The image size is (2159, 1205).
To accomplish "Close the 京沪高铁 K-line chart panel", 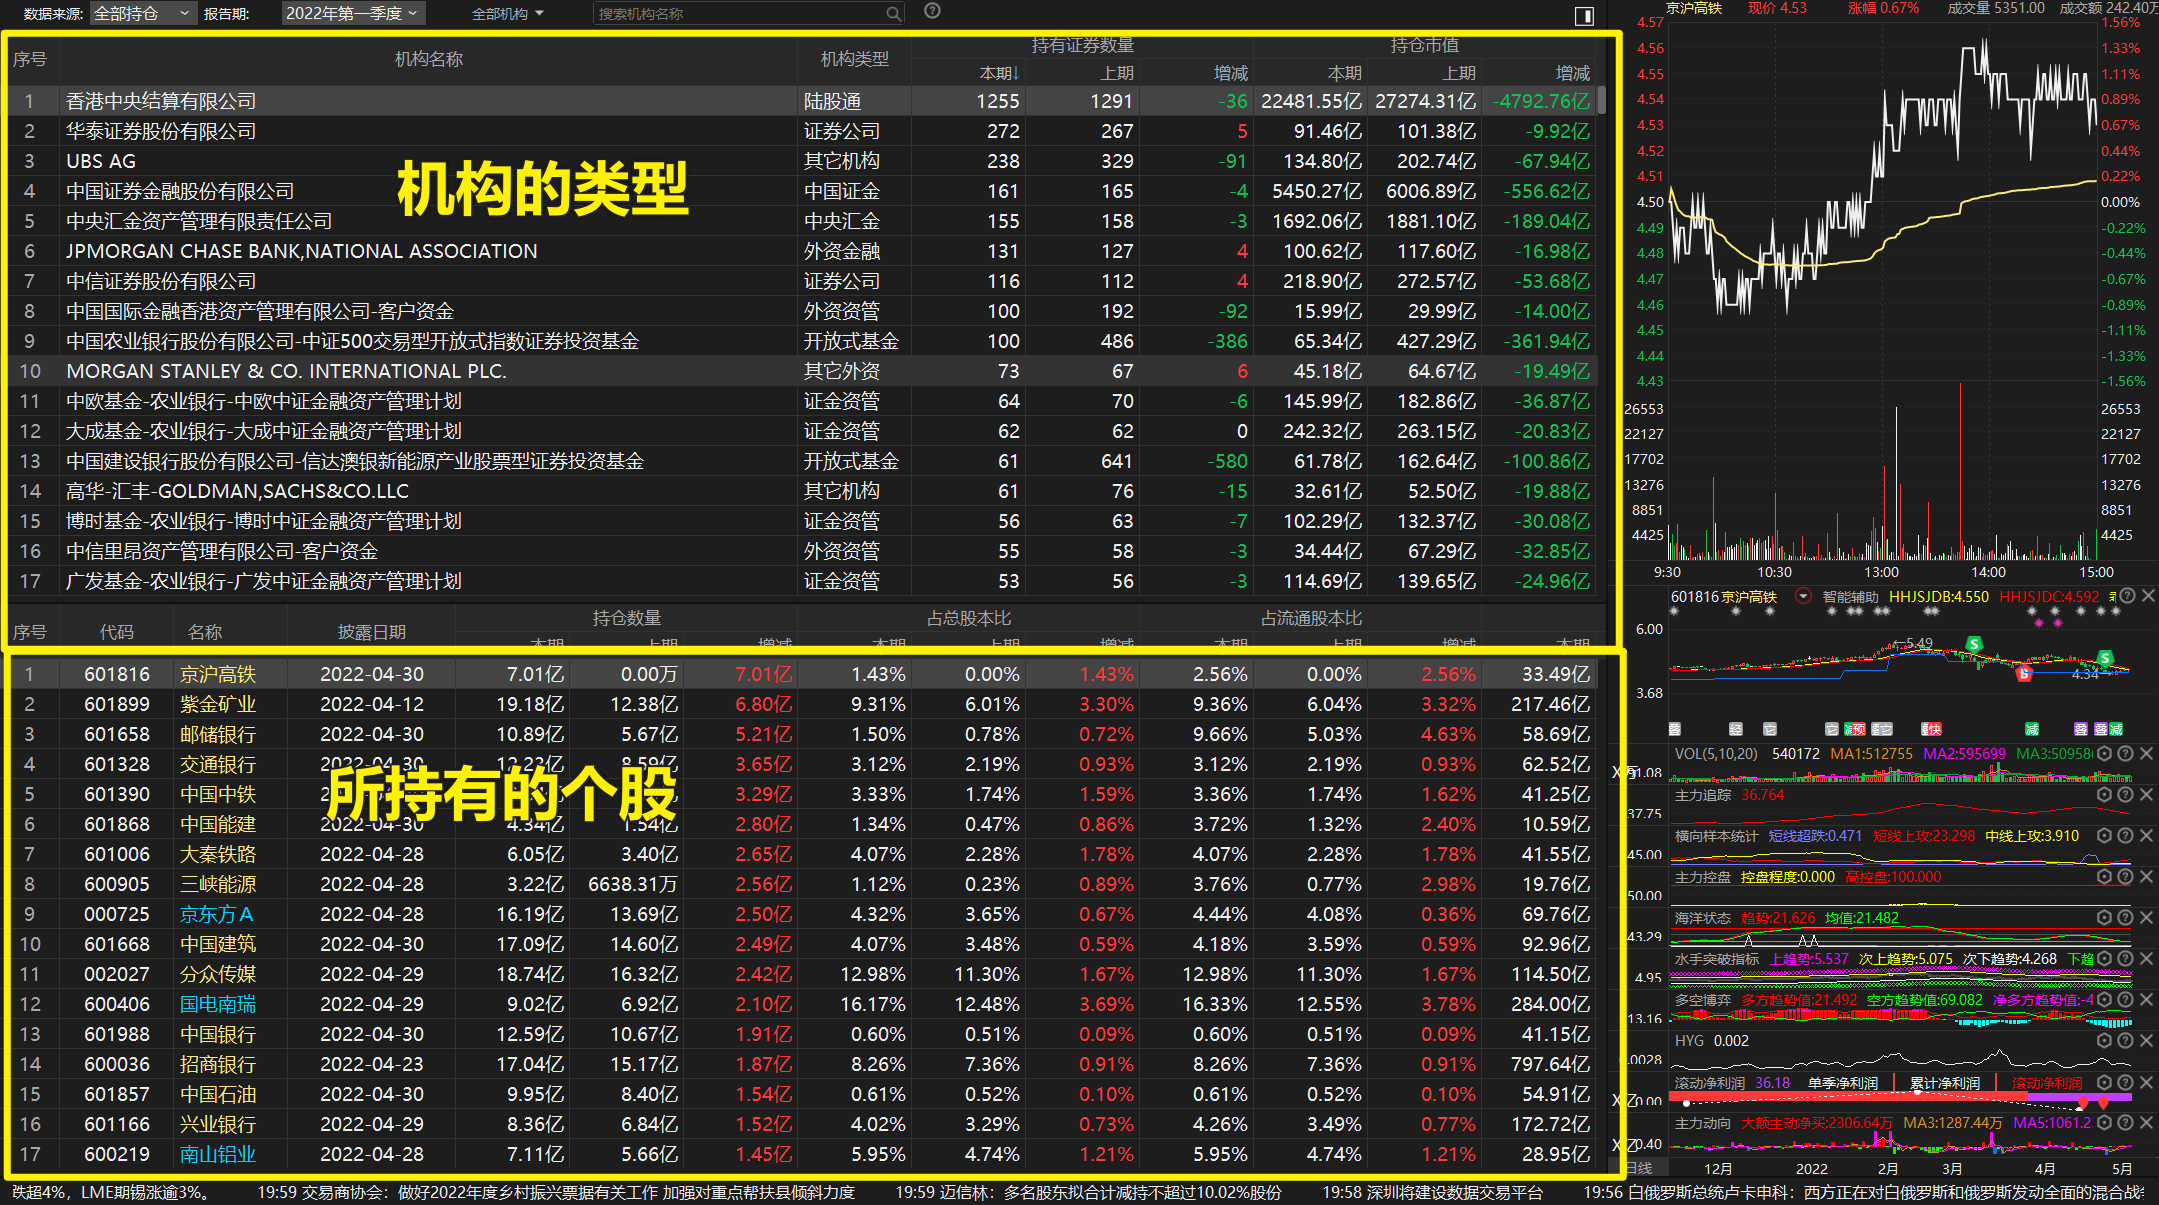I will (x=2148, y=597).
